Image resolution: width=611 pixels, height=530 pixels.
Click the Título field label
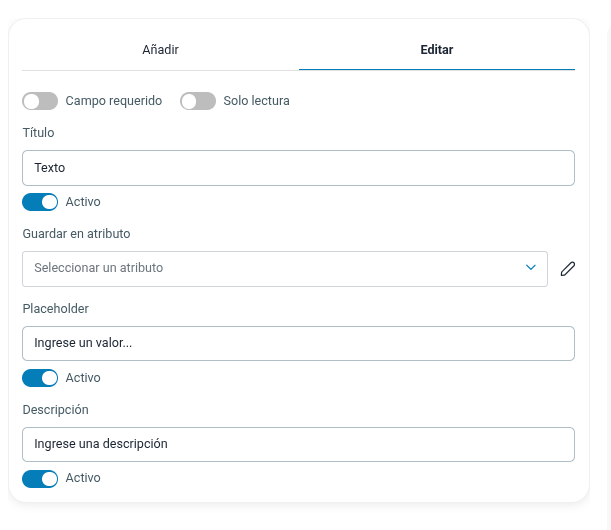[38, 133]
